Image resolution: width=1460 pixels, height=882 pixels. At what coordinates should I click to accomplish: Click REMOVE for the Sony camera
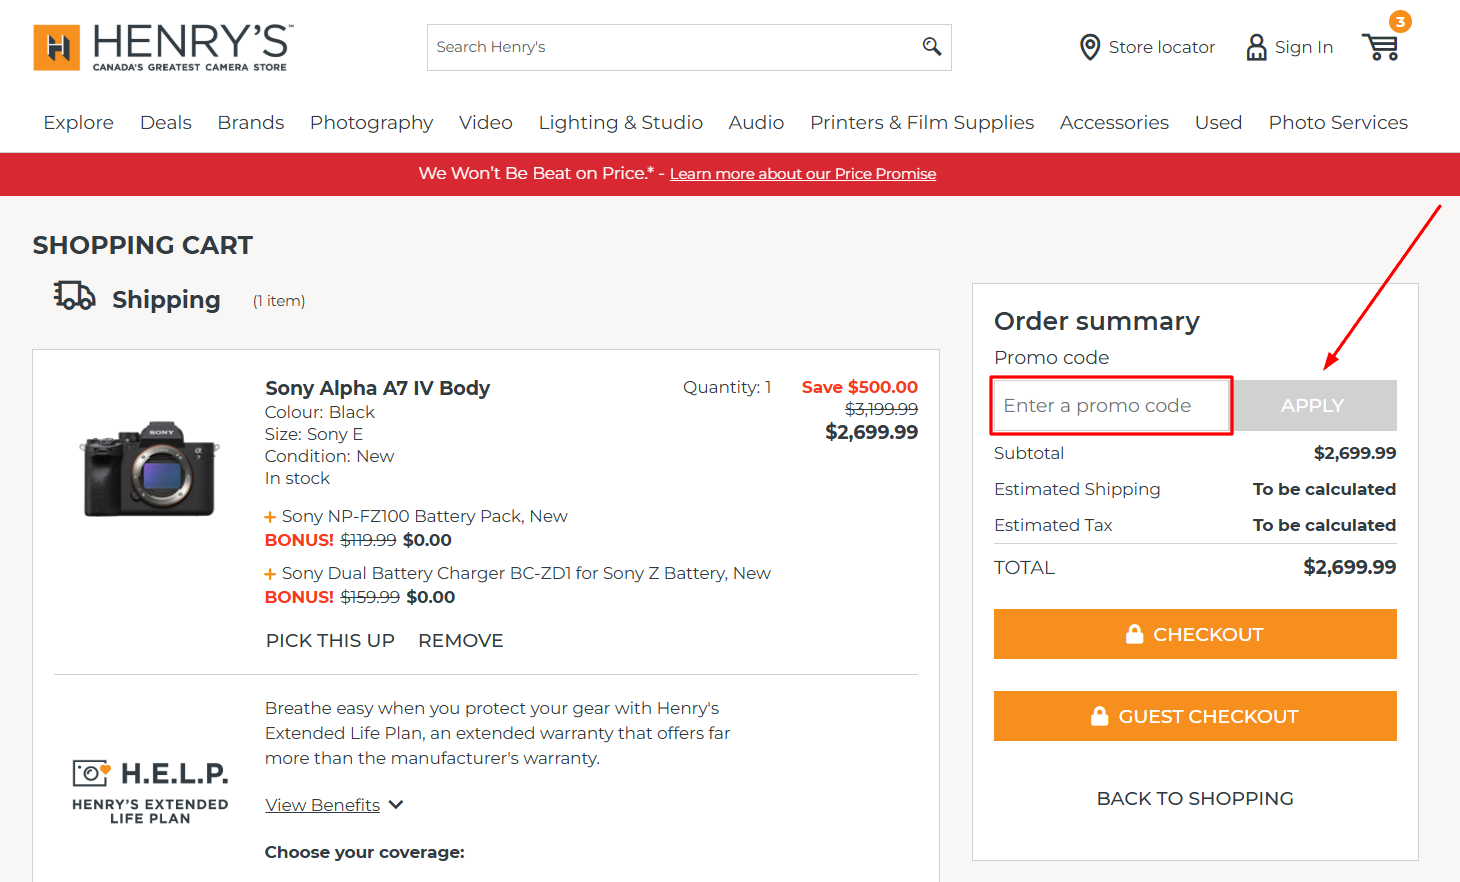coord(460,641)
